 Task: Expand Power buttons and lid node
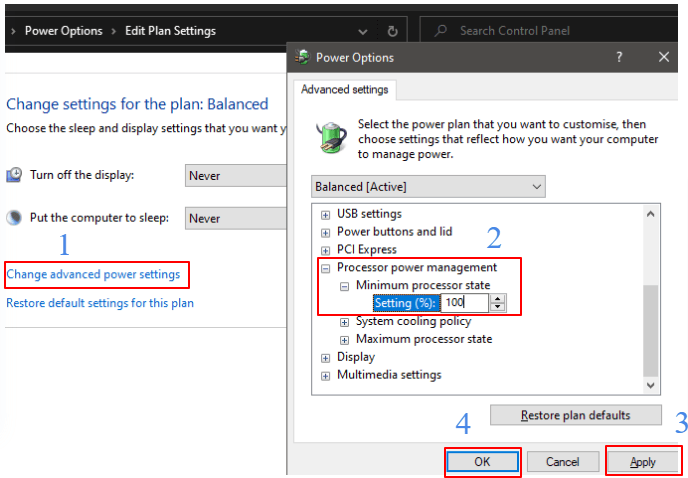coord(326,233)
